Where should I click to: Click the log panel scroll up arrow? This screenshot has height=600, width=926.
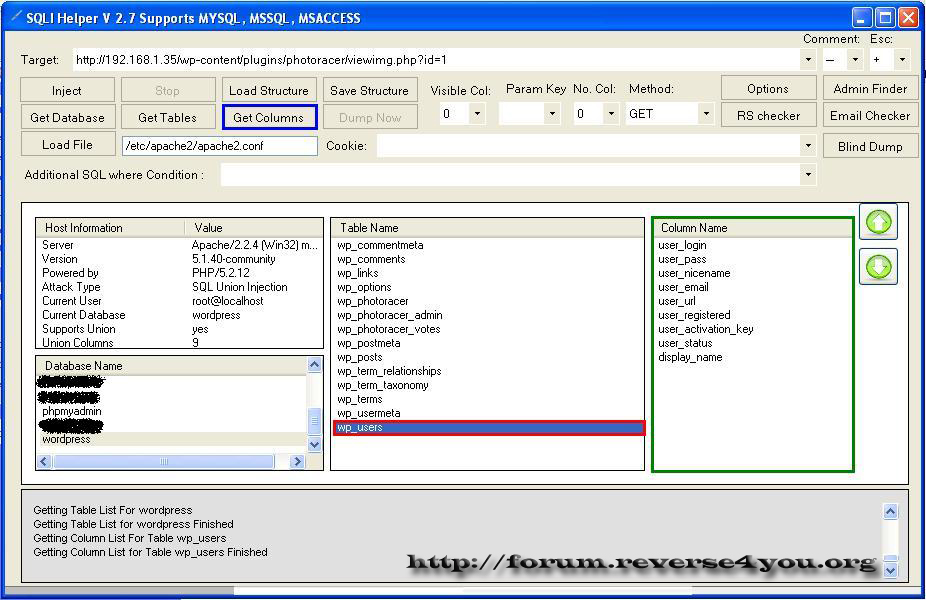[x=891, y=511]
